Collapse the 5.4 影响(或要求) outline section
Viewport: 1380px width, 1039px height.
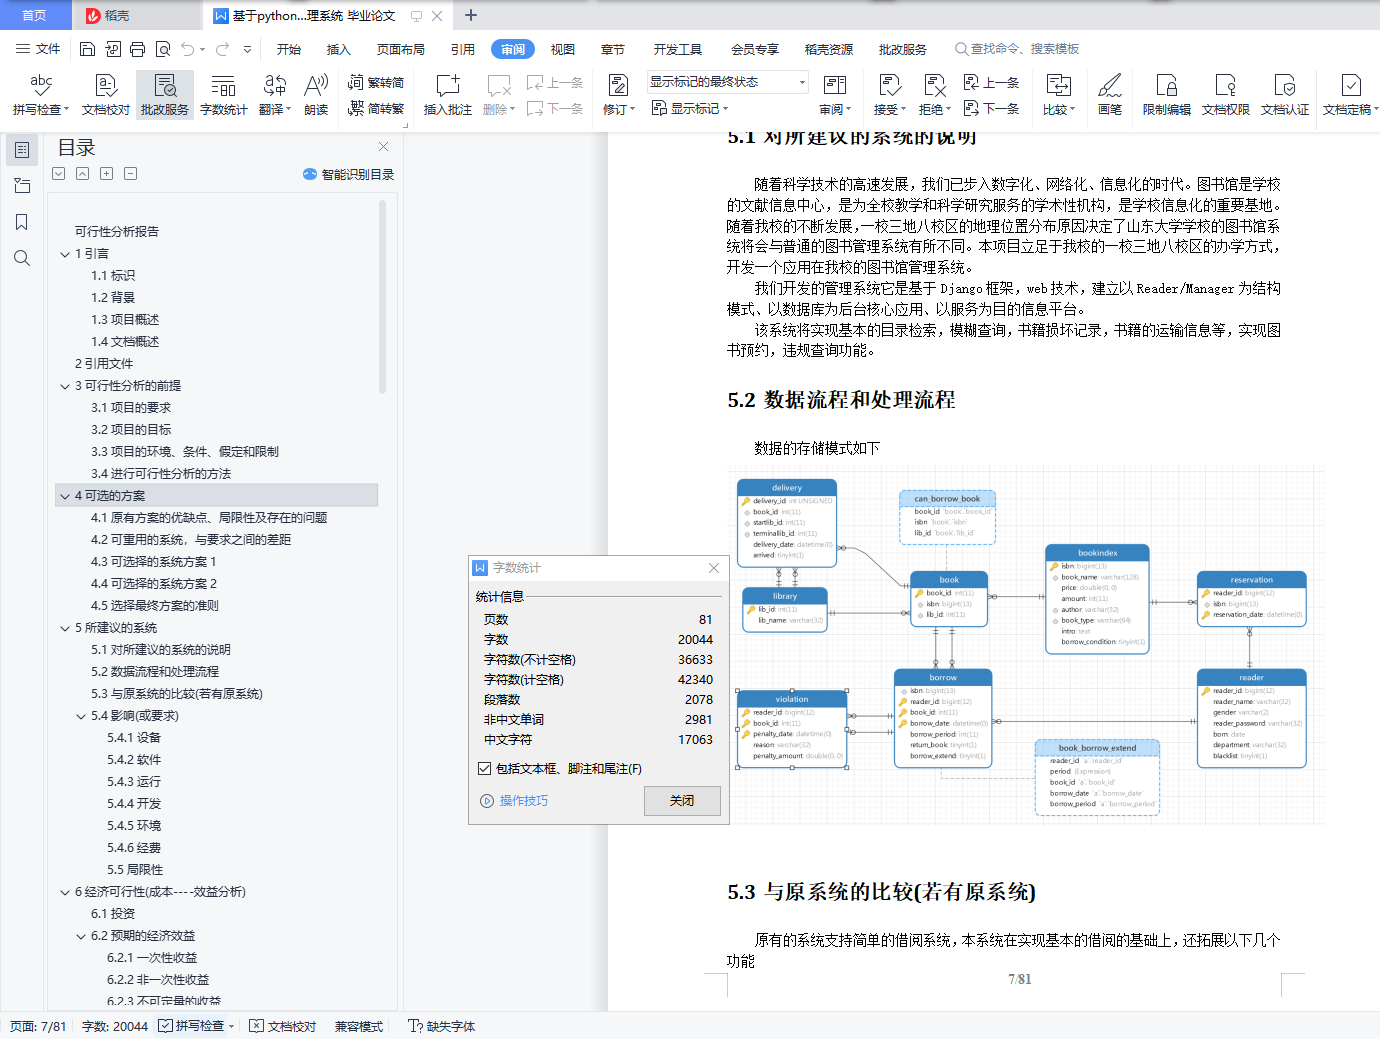[x=81, y=716]
